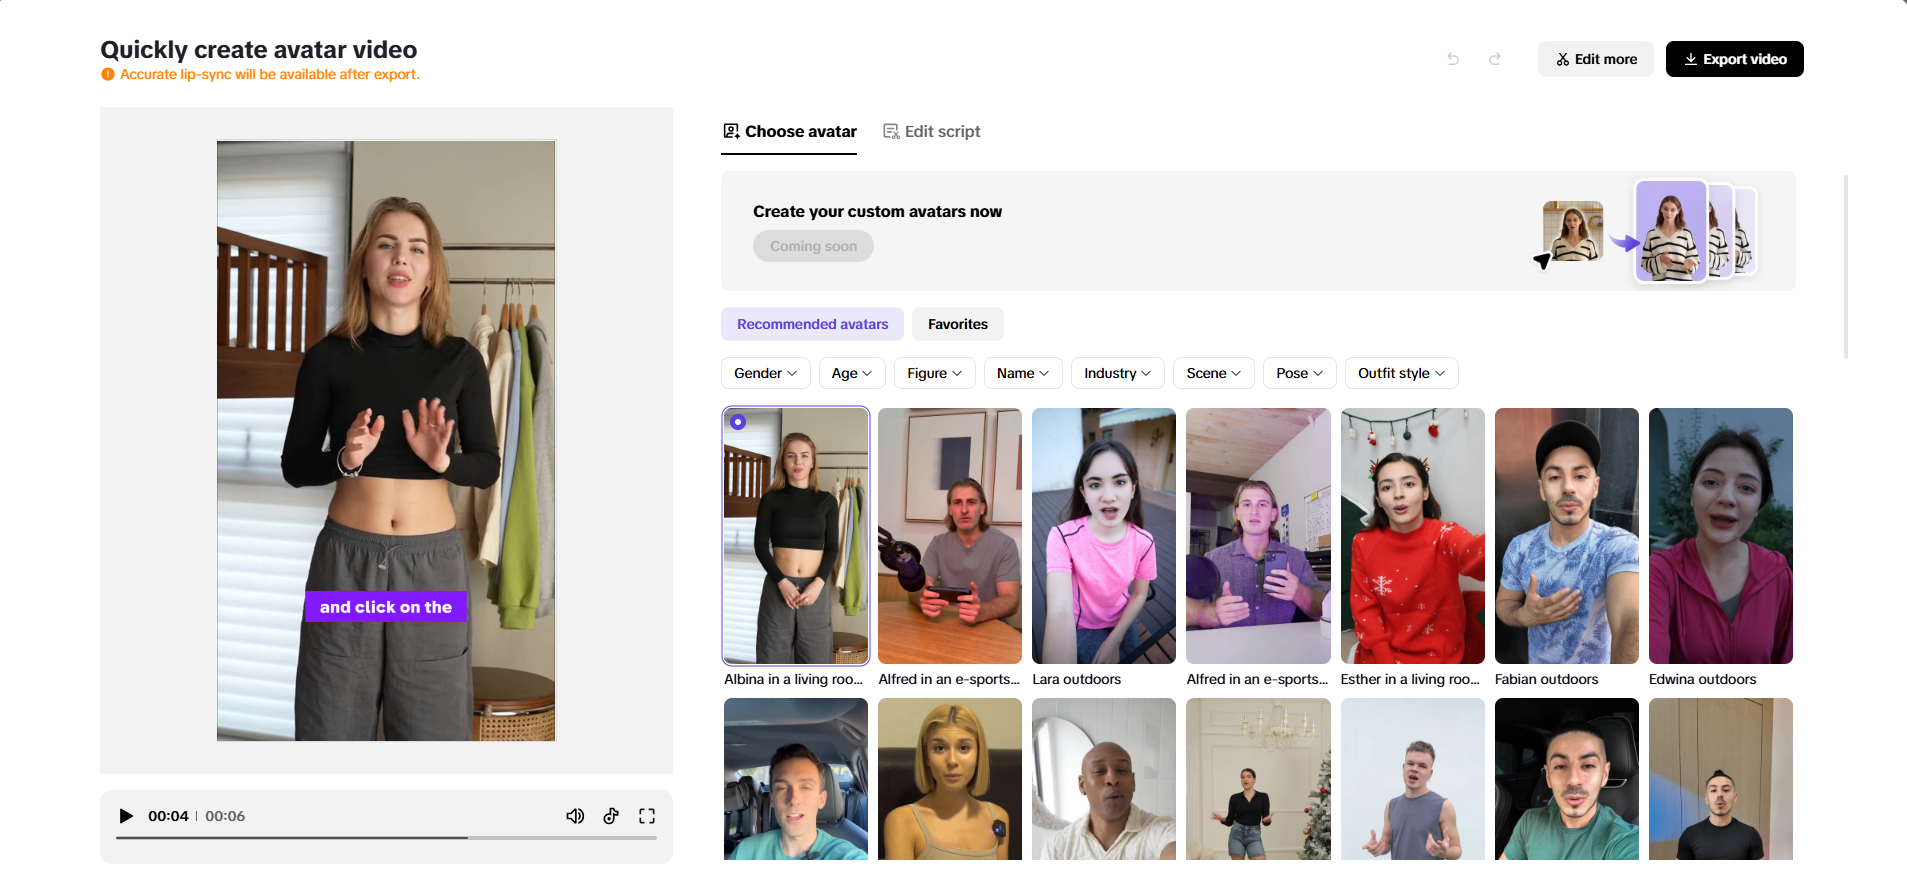
Task: Click the avatar panel vertical scrollbar
Action: click(x=1846, y=267)
